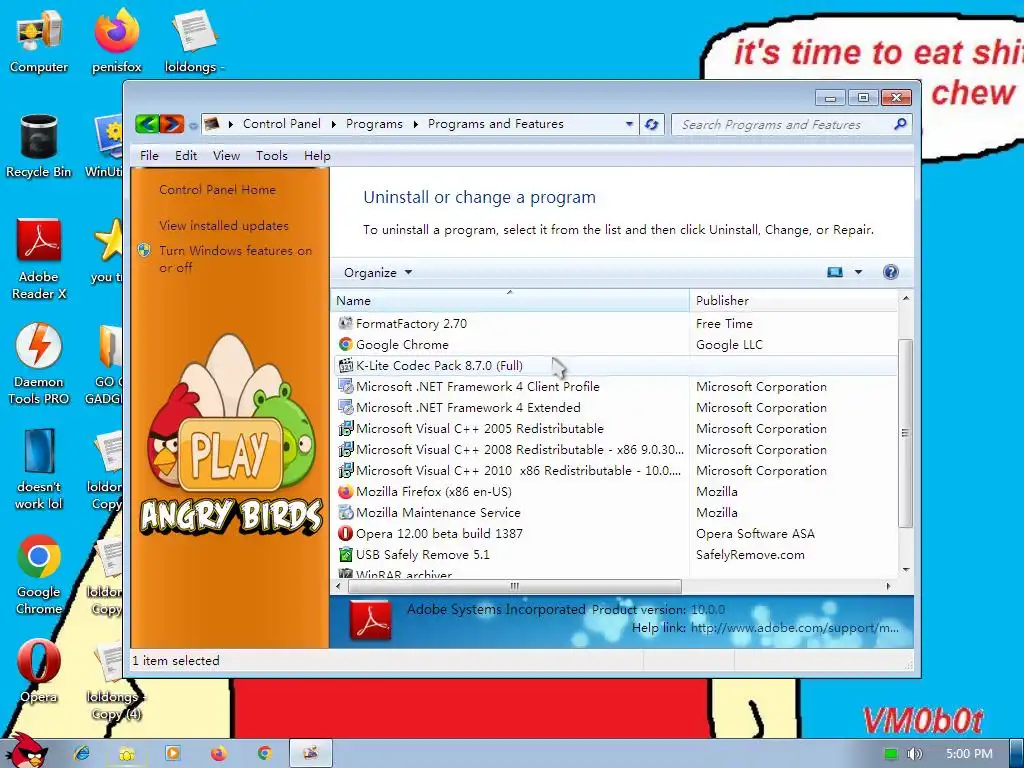
Task: Launch Firefox from the taskbar
Action: click(x=219, y=753)
